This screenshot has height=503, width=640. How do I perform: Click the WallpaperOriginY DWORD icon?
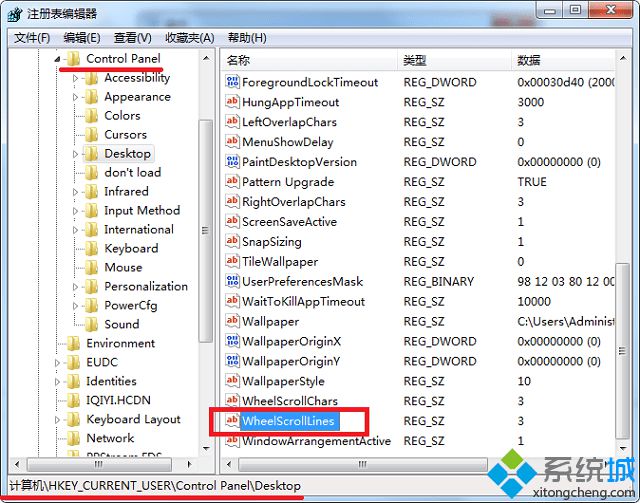[x=232, y=361]
